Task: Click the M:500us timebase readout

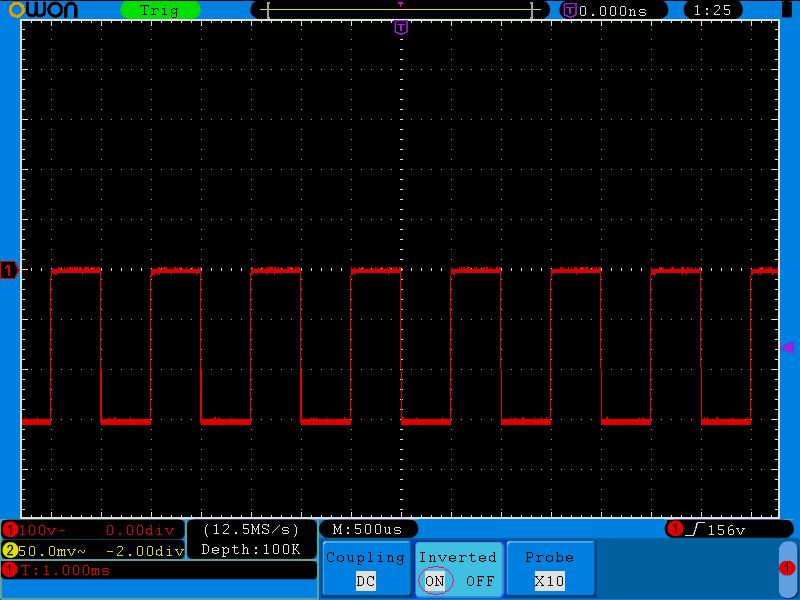Action: coord(367,530)
